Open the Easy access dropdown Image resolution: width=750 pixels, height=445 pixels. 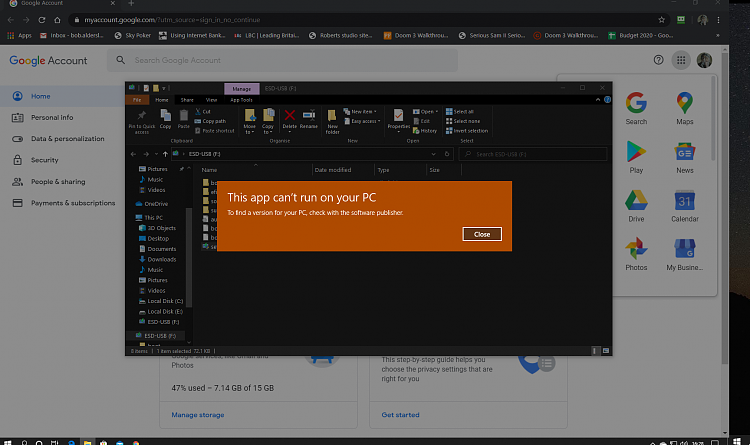tap(363, 121)
